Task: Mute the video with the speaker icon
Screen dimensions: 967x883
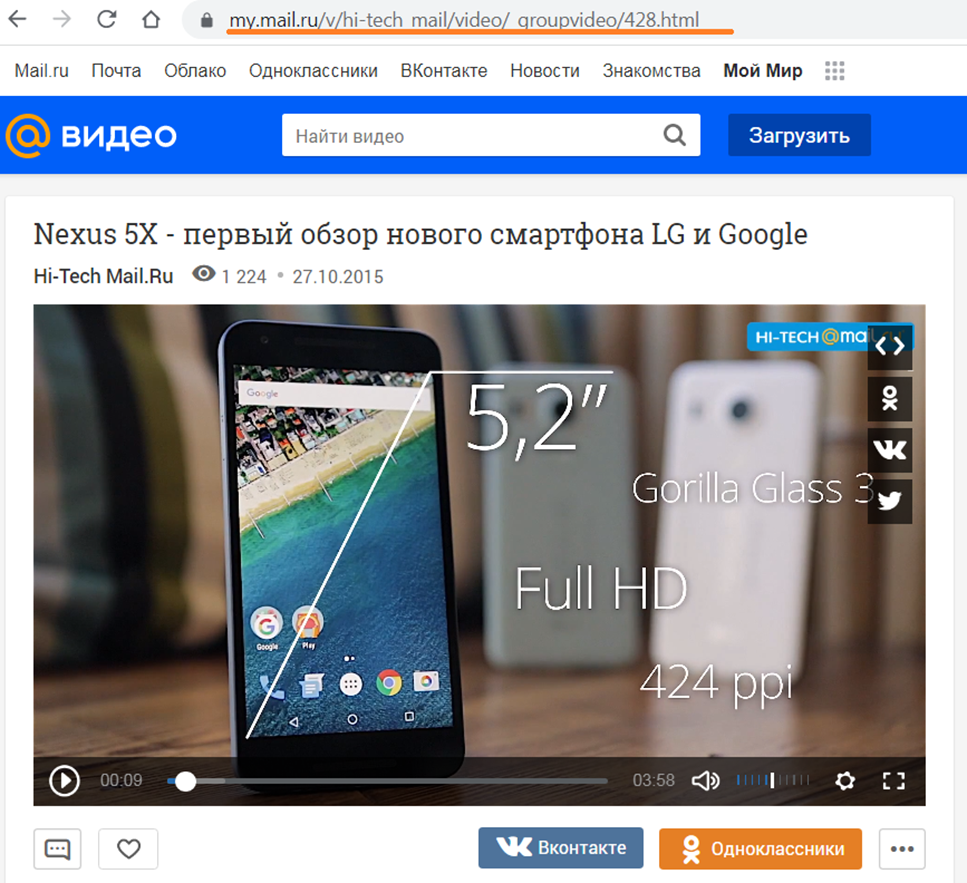Action: [706, 781]
